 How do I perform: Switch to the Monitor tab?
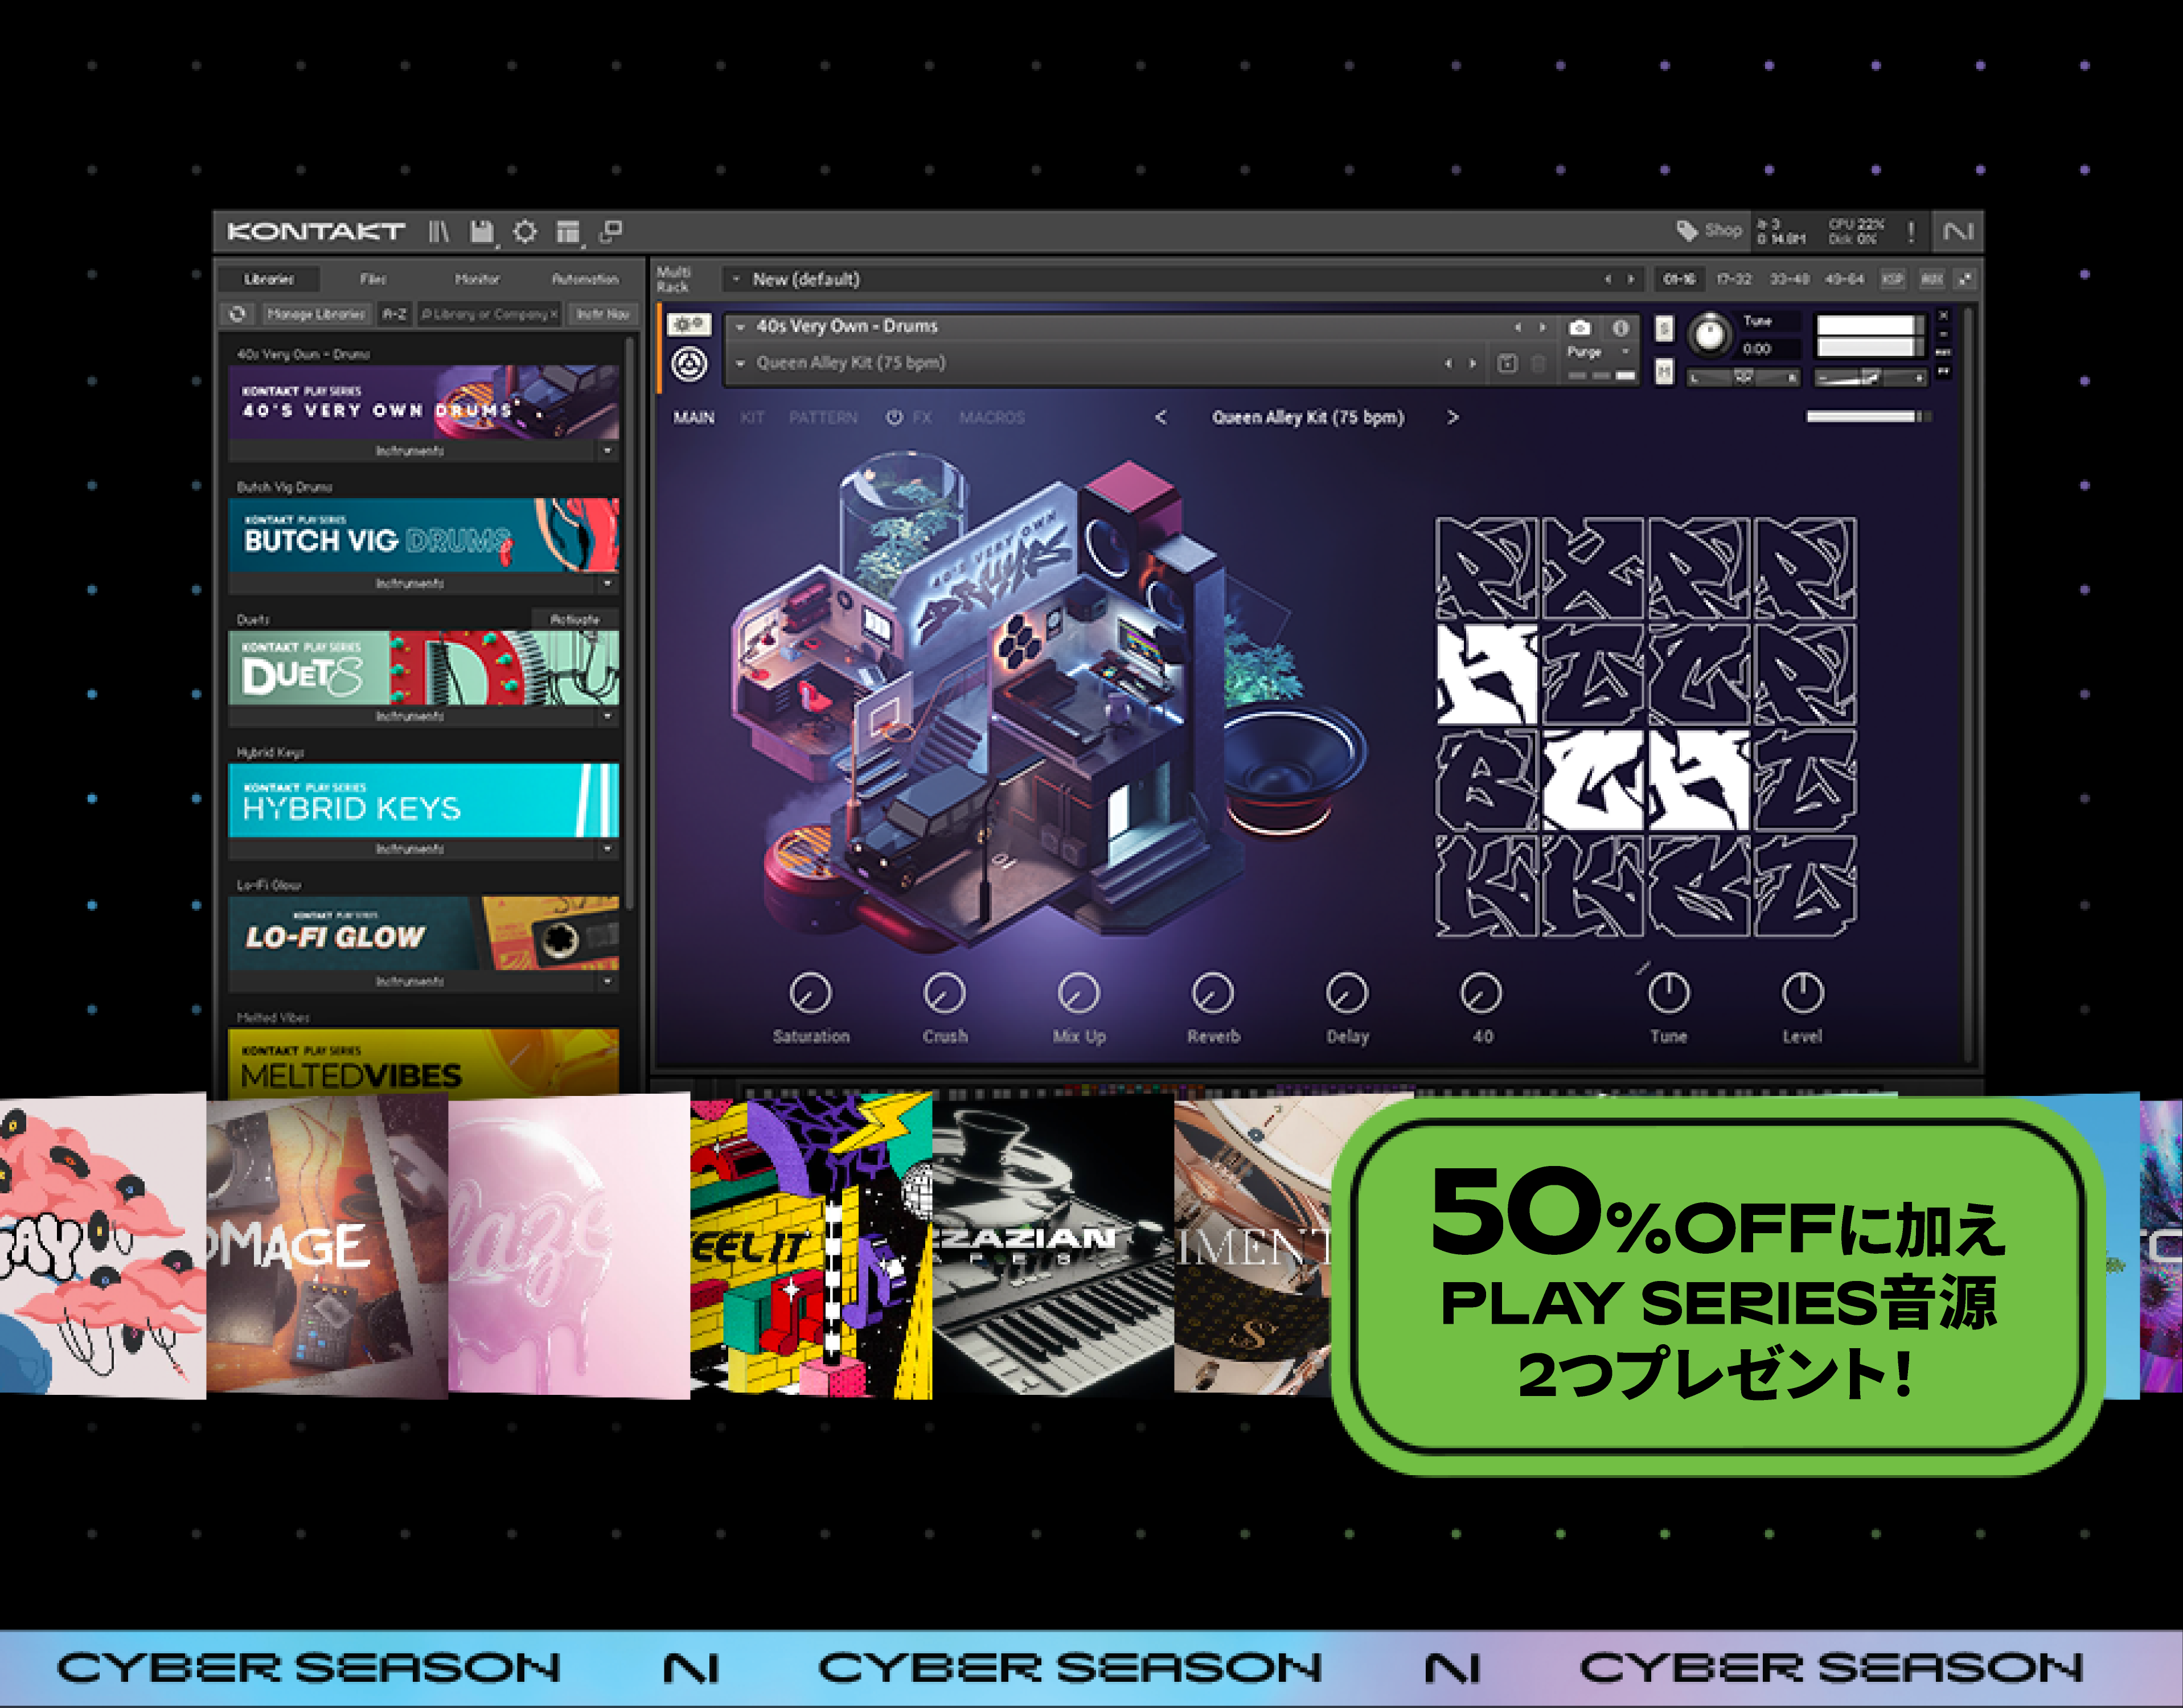477,279
